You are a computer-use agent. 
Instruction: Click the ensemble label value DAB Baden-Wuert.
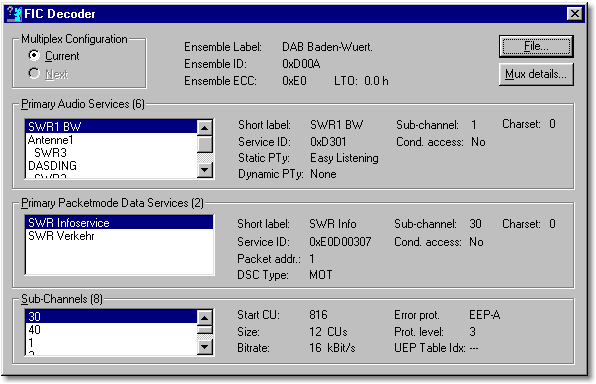[327, 47]
